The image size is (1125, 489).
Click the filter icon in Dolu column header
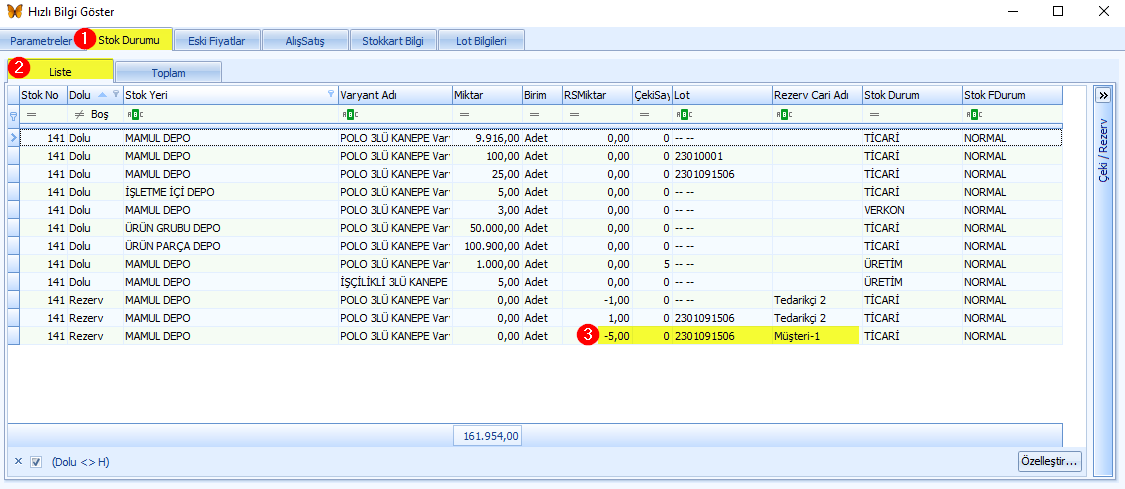[116, 94]
